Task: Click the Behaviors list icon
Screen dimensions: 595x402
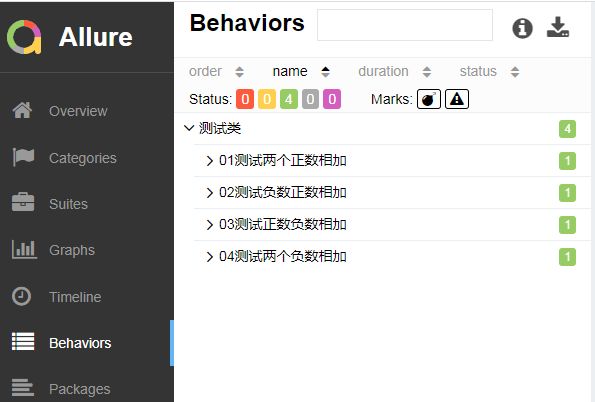Action: coord(23,341)
